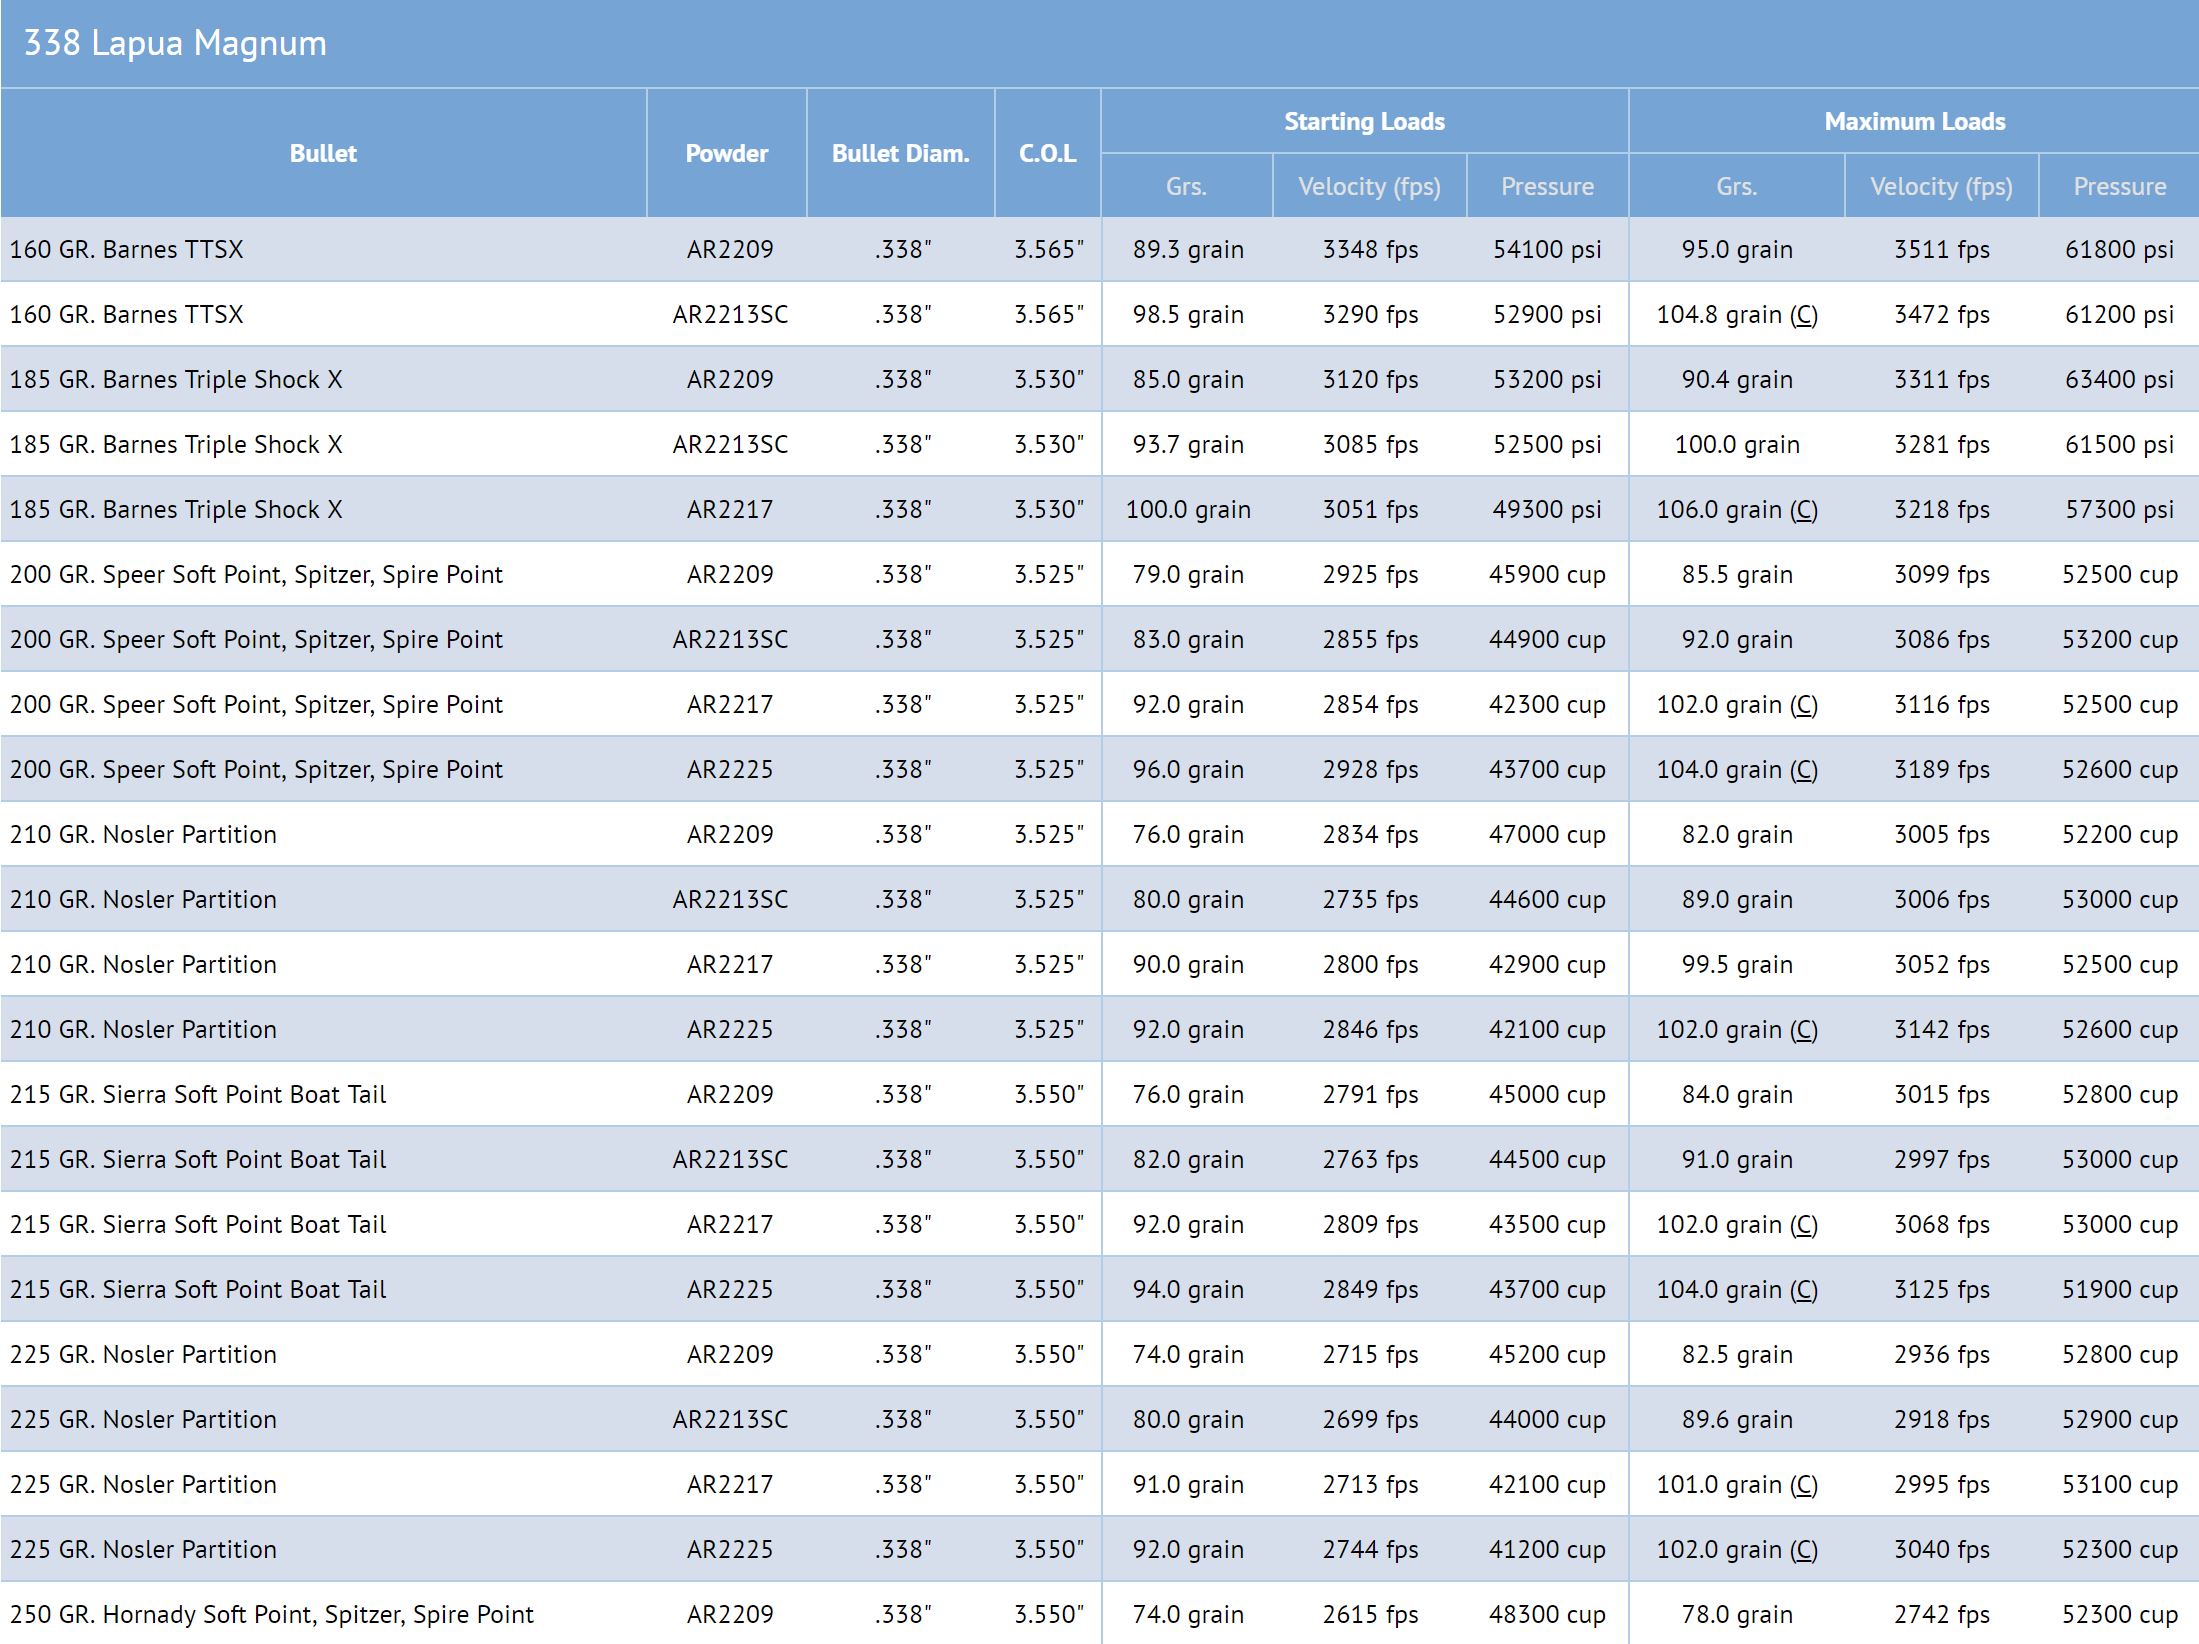Click the Velocity (fps) header under Starting Loads
Screen dimensions: 2199x1644
(x=1370, y=186)
